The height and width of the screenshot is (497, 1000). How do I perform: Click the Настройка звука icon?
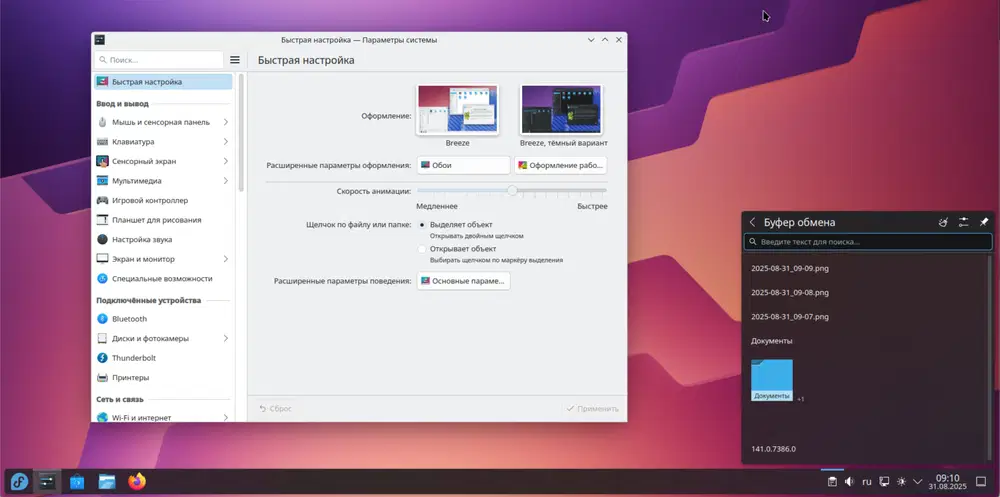102,239
